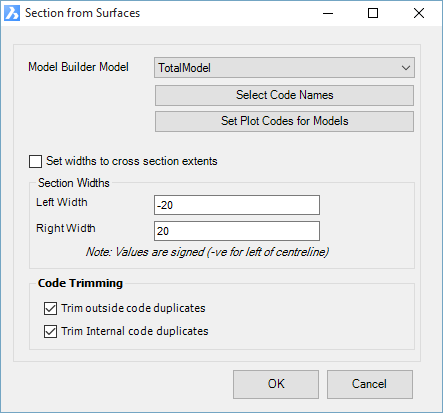Screen dimensions: 443x413
Task: Click into the Left Width field
Action: tap(237, 205)
